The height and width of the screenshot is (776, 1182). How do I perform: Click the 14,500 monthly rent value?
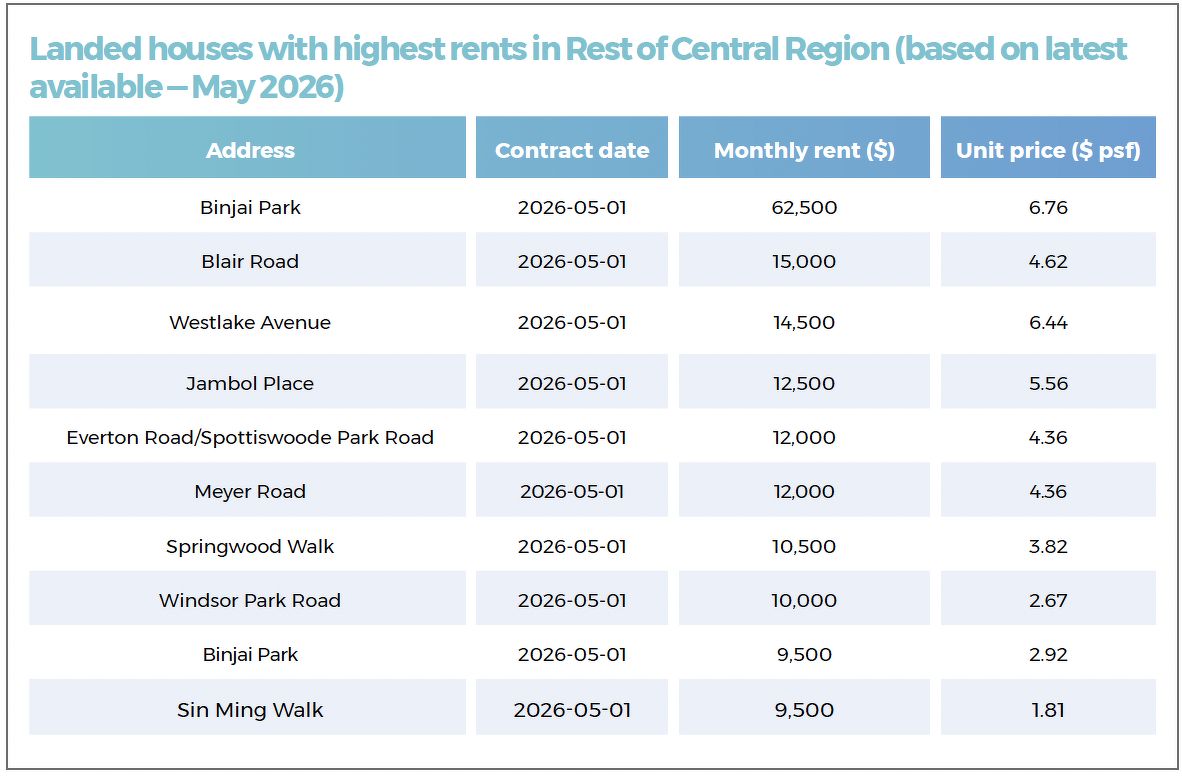(804, 322)
